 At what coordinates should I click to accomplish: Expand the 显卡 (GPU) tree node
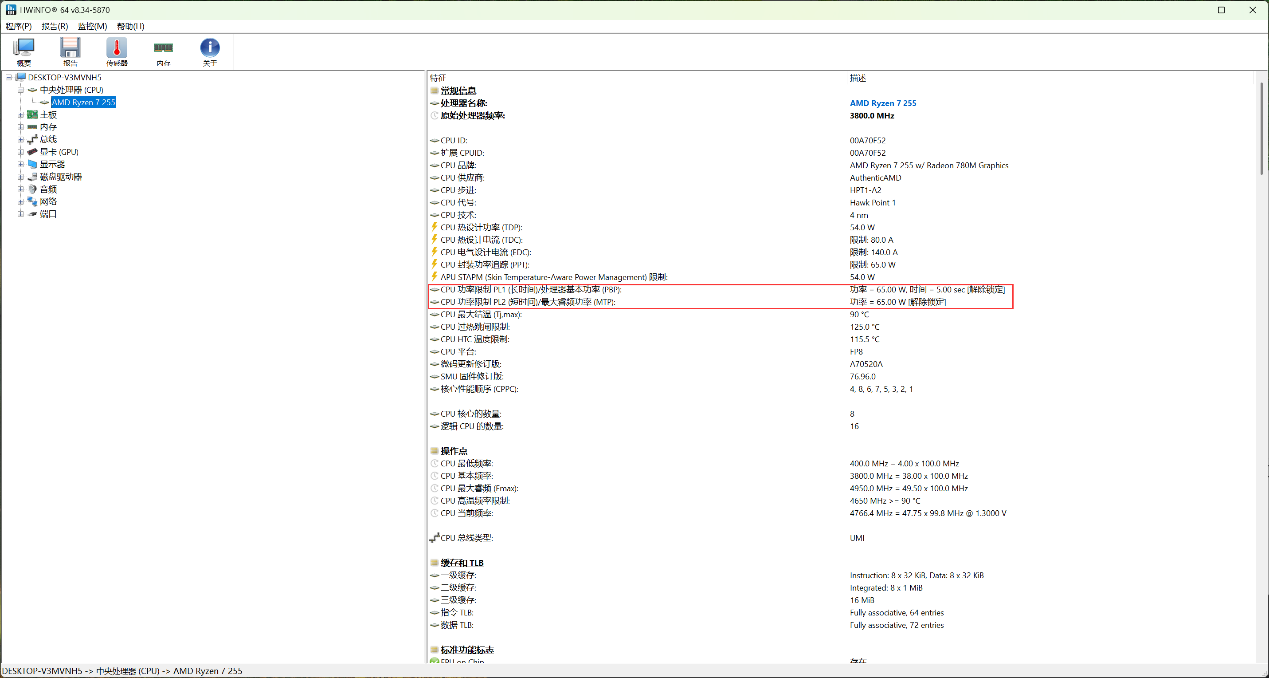tap(21, 152)
